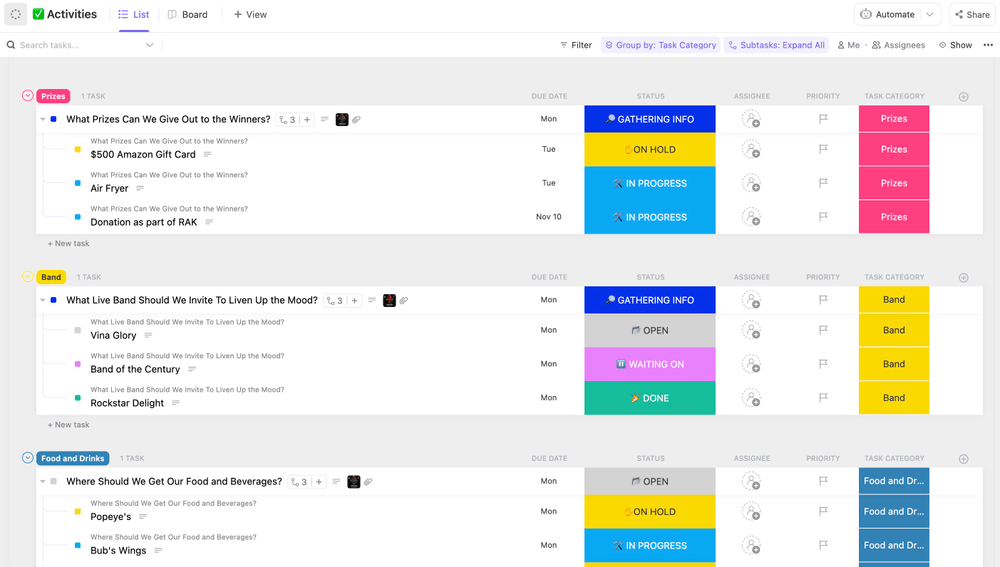
Task: Click the Automate robot icon
Action: (866, 15)
